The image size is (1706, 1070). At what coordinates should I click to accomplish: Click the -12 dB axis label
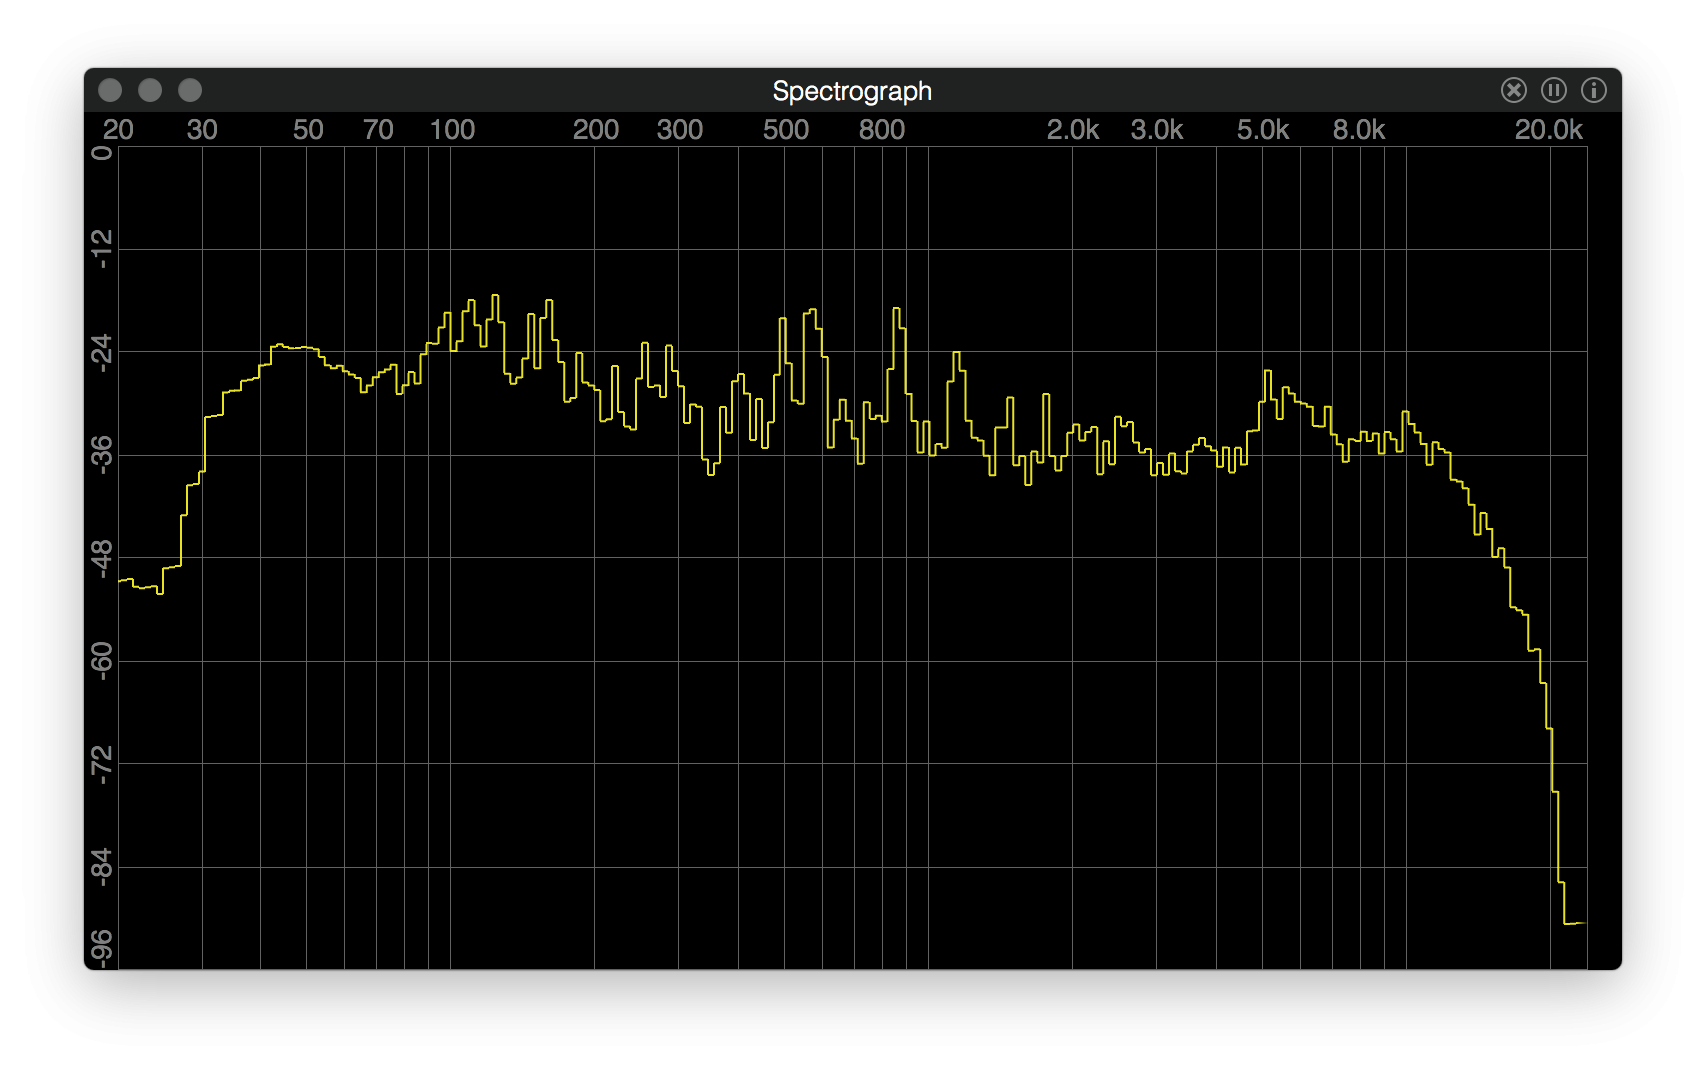coord(101,248)
